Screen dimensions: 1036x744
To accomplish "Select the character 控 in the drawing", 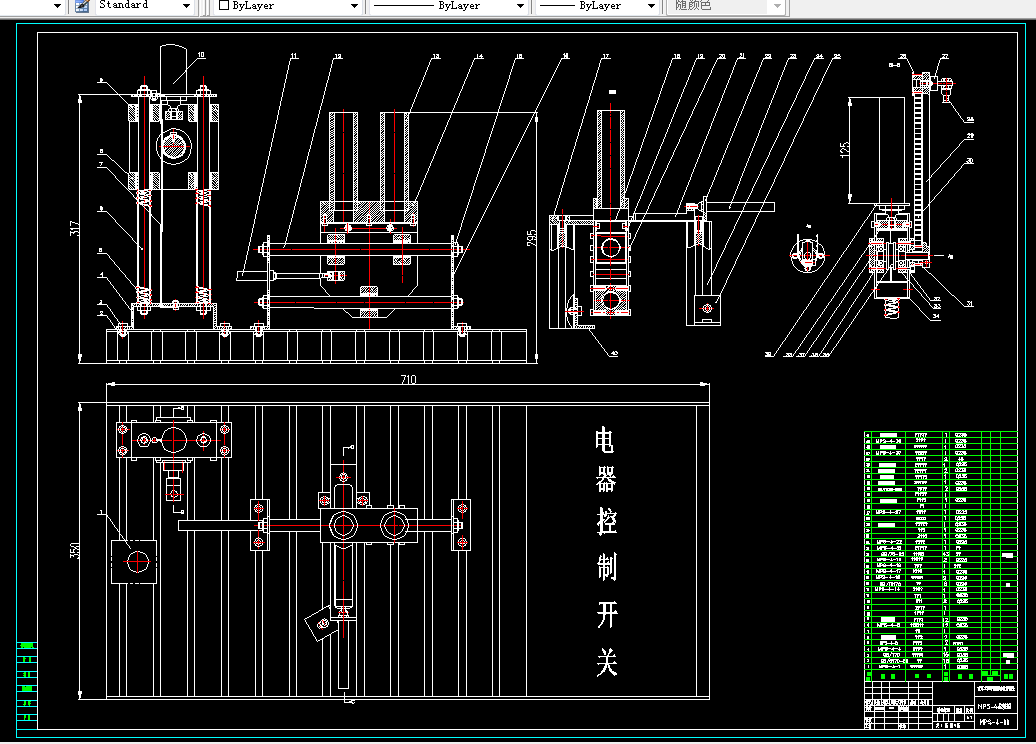I will pos(607,522).
